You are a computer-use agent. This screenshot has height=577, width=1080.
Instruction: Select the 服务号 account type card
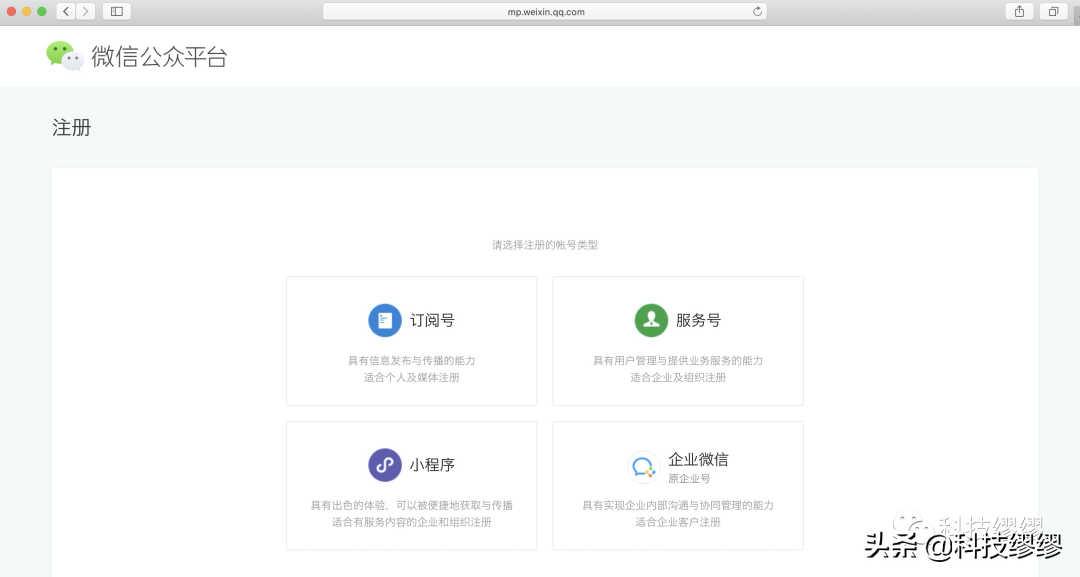pyautogui.click(x=677, y=340)
